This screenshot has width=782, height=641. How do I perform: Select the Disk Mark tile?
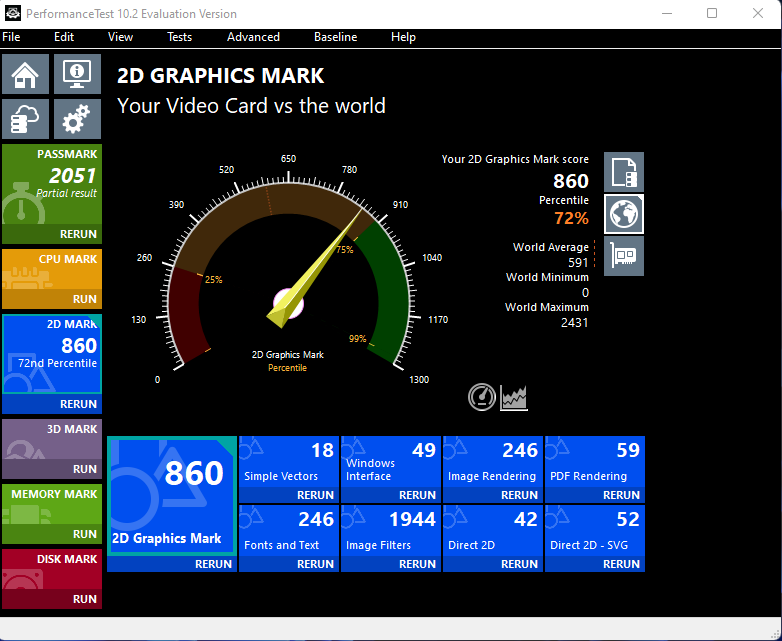(x=52, y=569)
